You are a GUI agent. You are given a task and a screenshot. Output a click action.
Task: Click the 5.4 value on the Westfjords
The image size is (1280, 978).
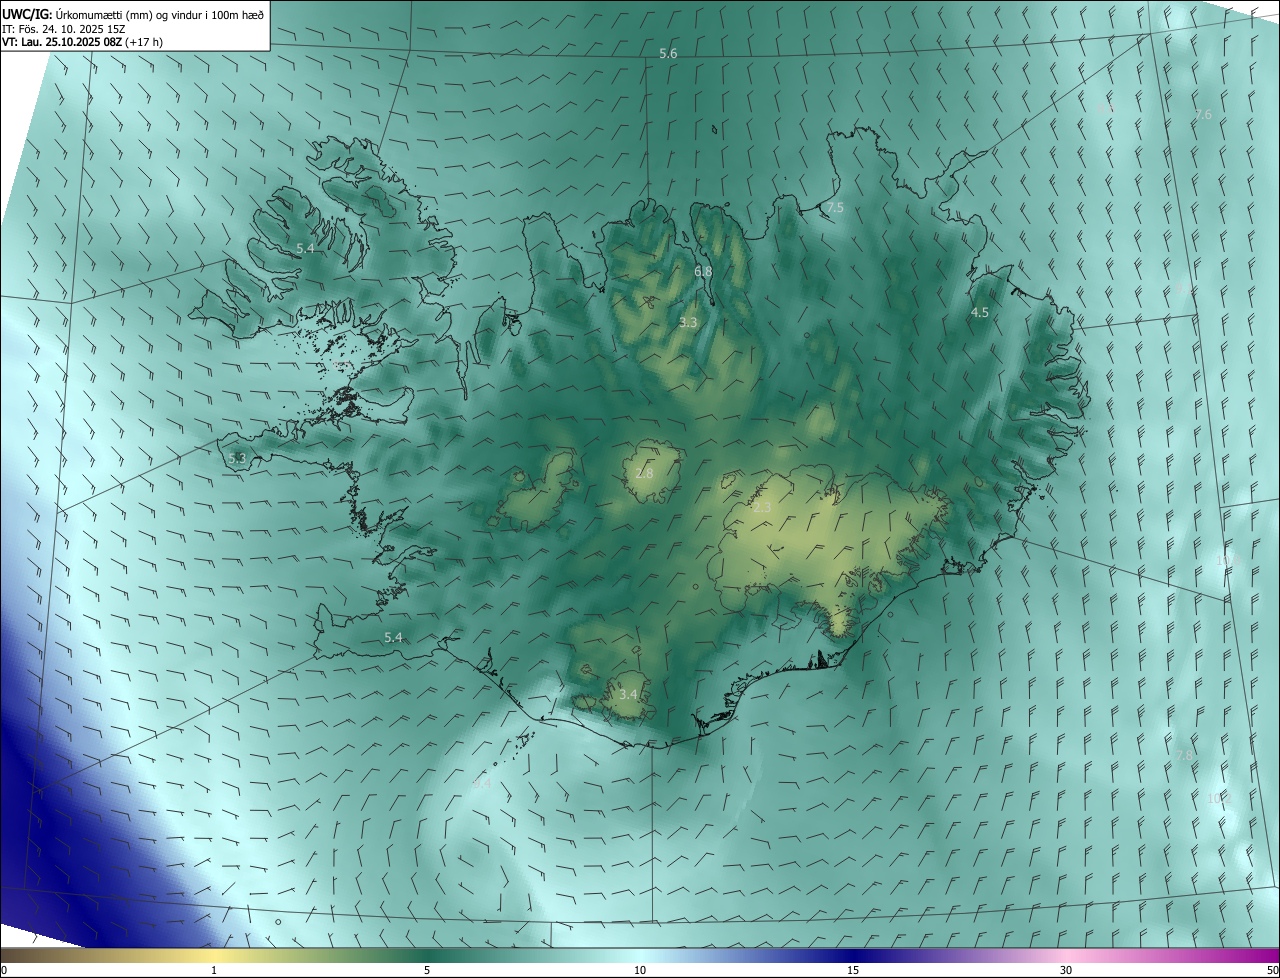click(305, 247)
